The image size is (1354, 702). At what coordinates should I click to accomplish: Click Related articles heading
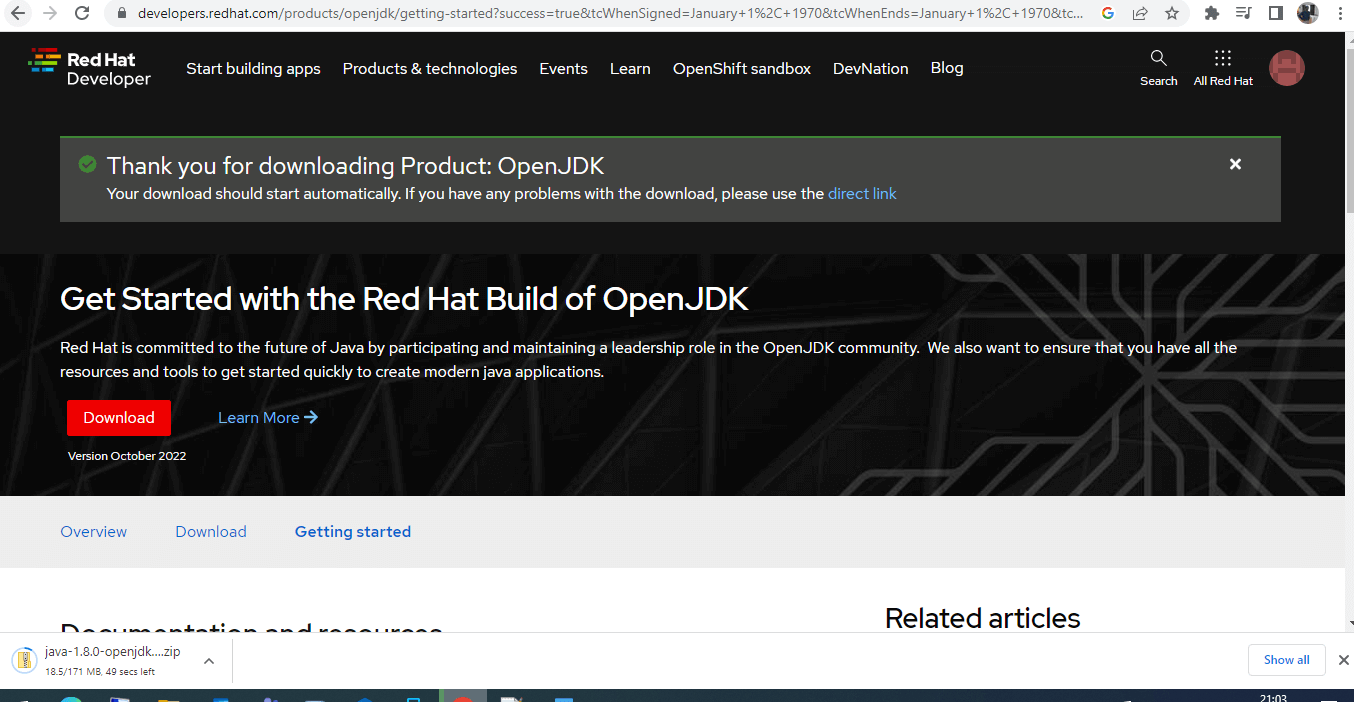[x=983, y=618]
